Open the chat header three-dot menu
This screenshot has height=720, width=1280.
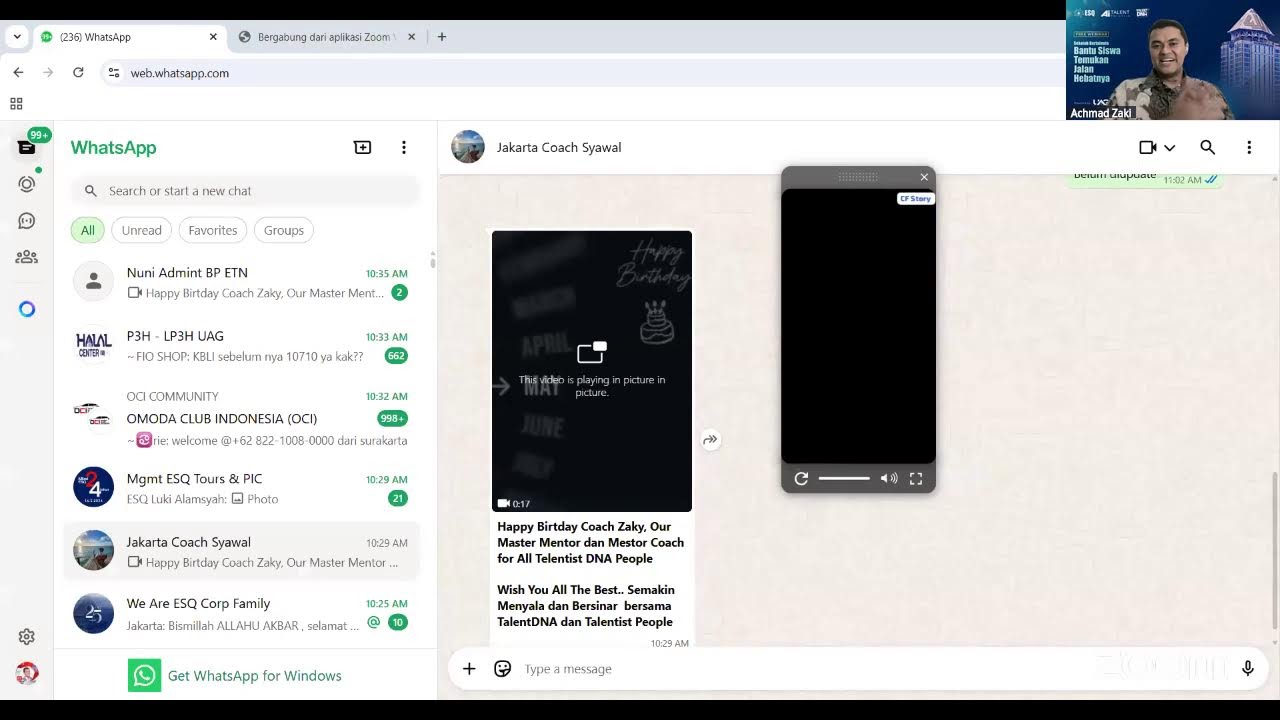coord(1249,147)
